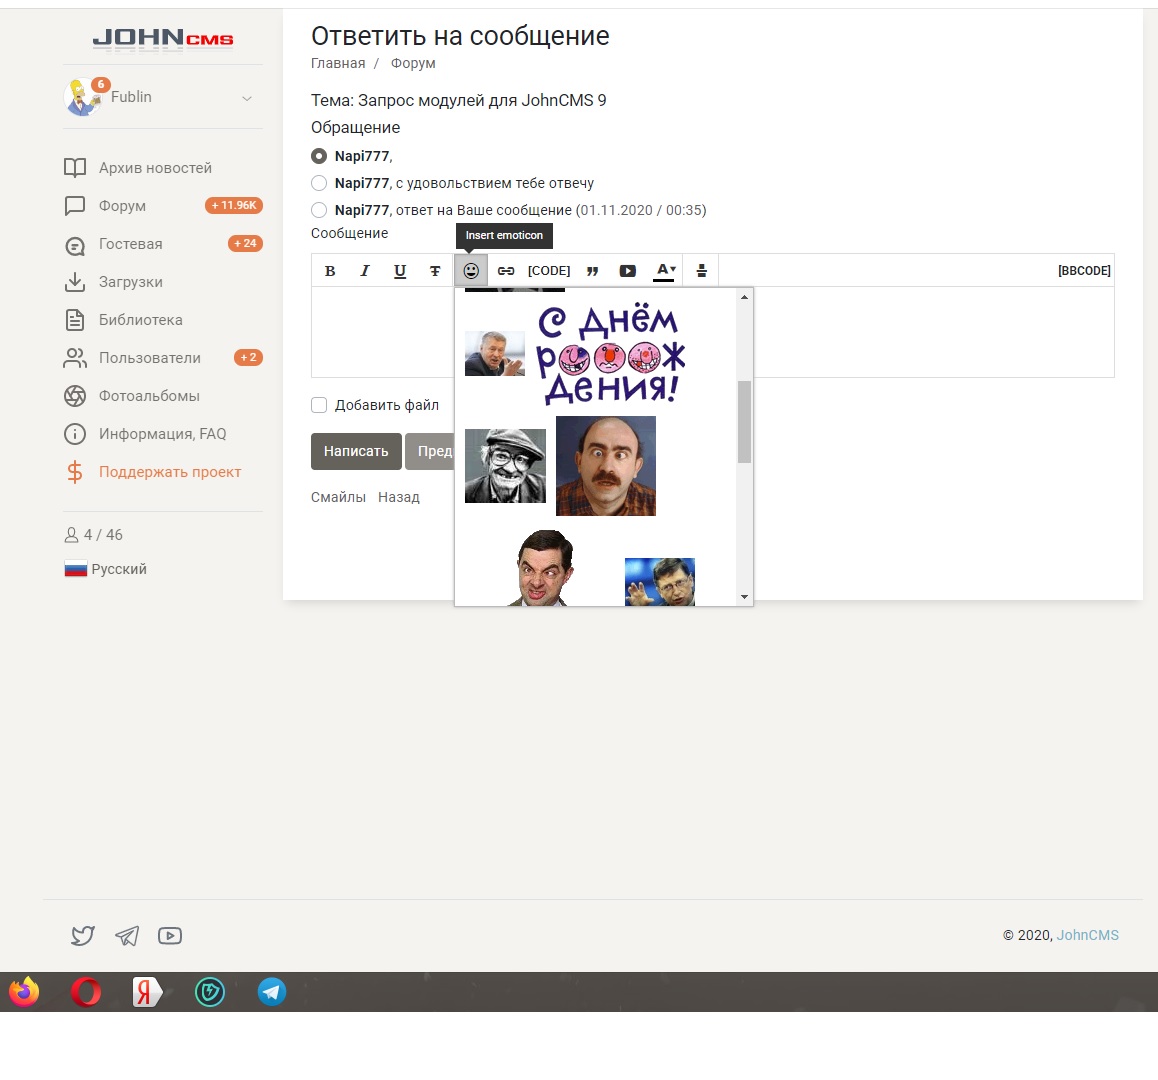This screenshot has width=1158, height=1080.
Task: Click the insert YouTube video icon
Action: (627, 271)
